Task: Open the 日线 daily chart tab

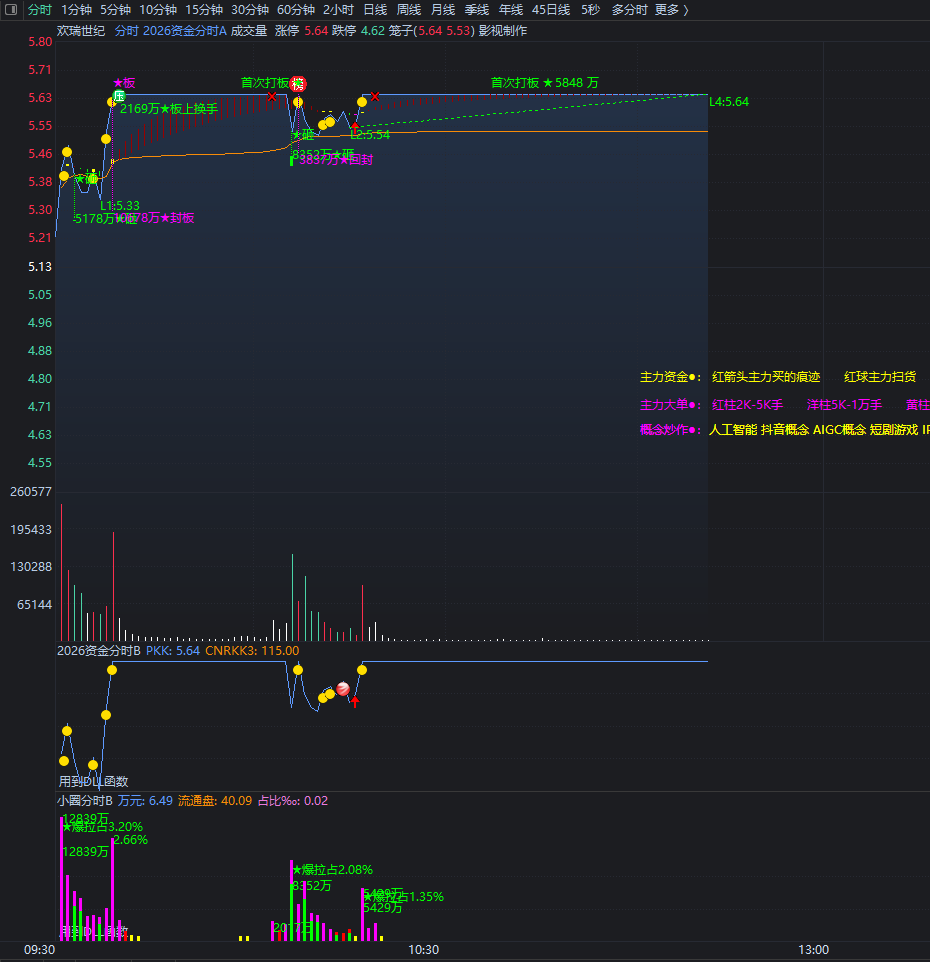Action: pos(375,10)
